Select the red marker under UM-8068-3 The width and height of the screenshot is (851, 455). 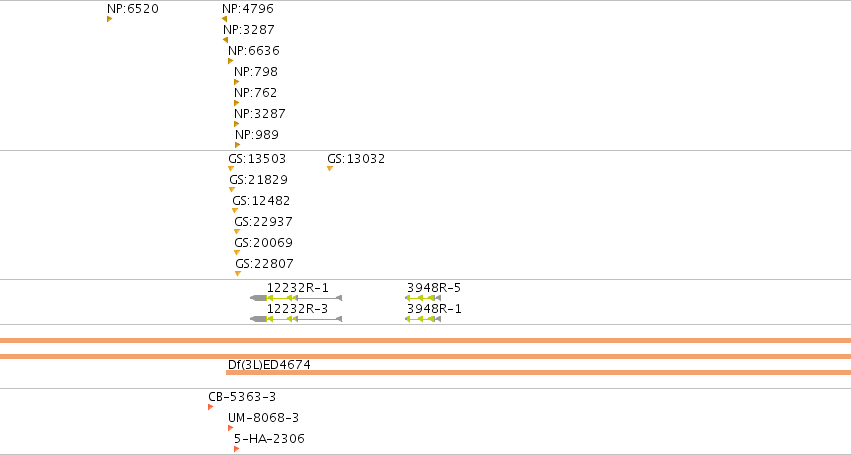[231, 428]
